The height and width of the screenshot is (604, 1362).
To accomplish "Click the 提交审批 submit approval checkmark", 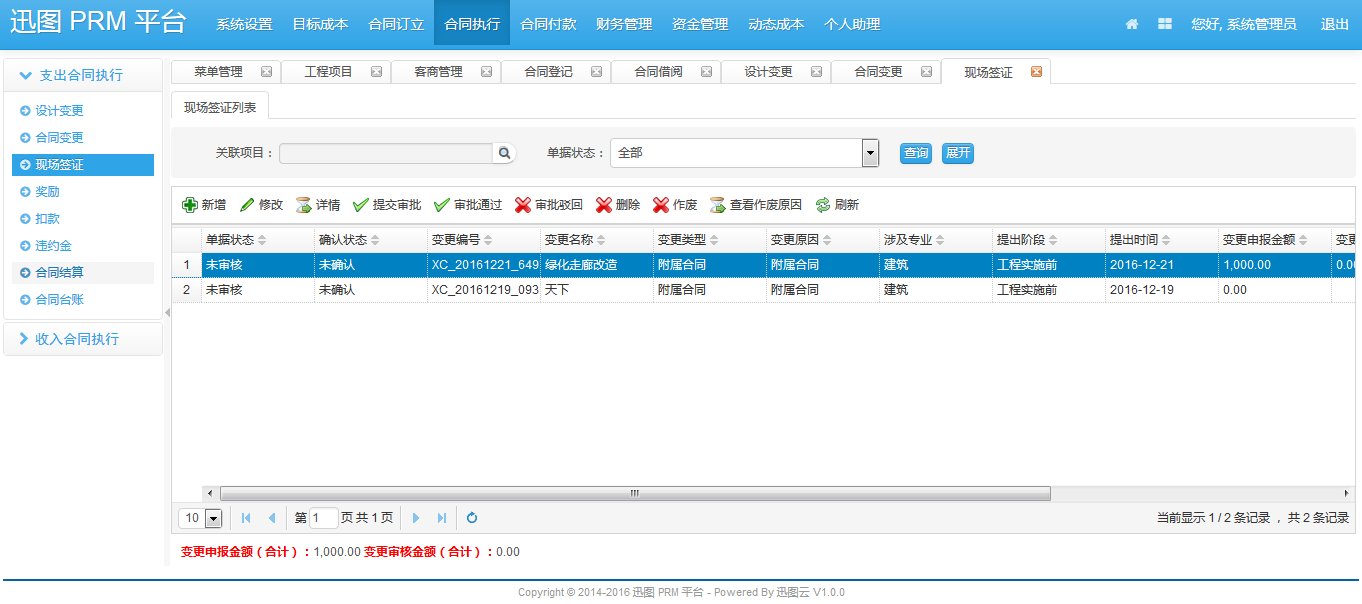I will [361, 205].
